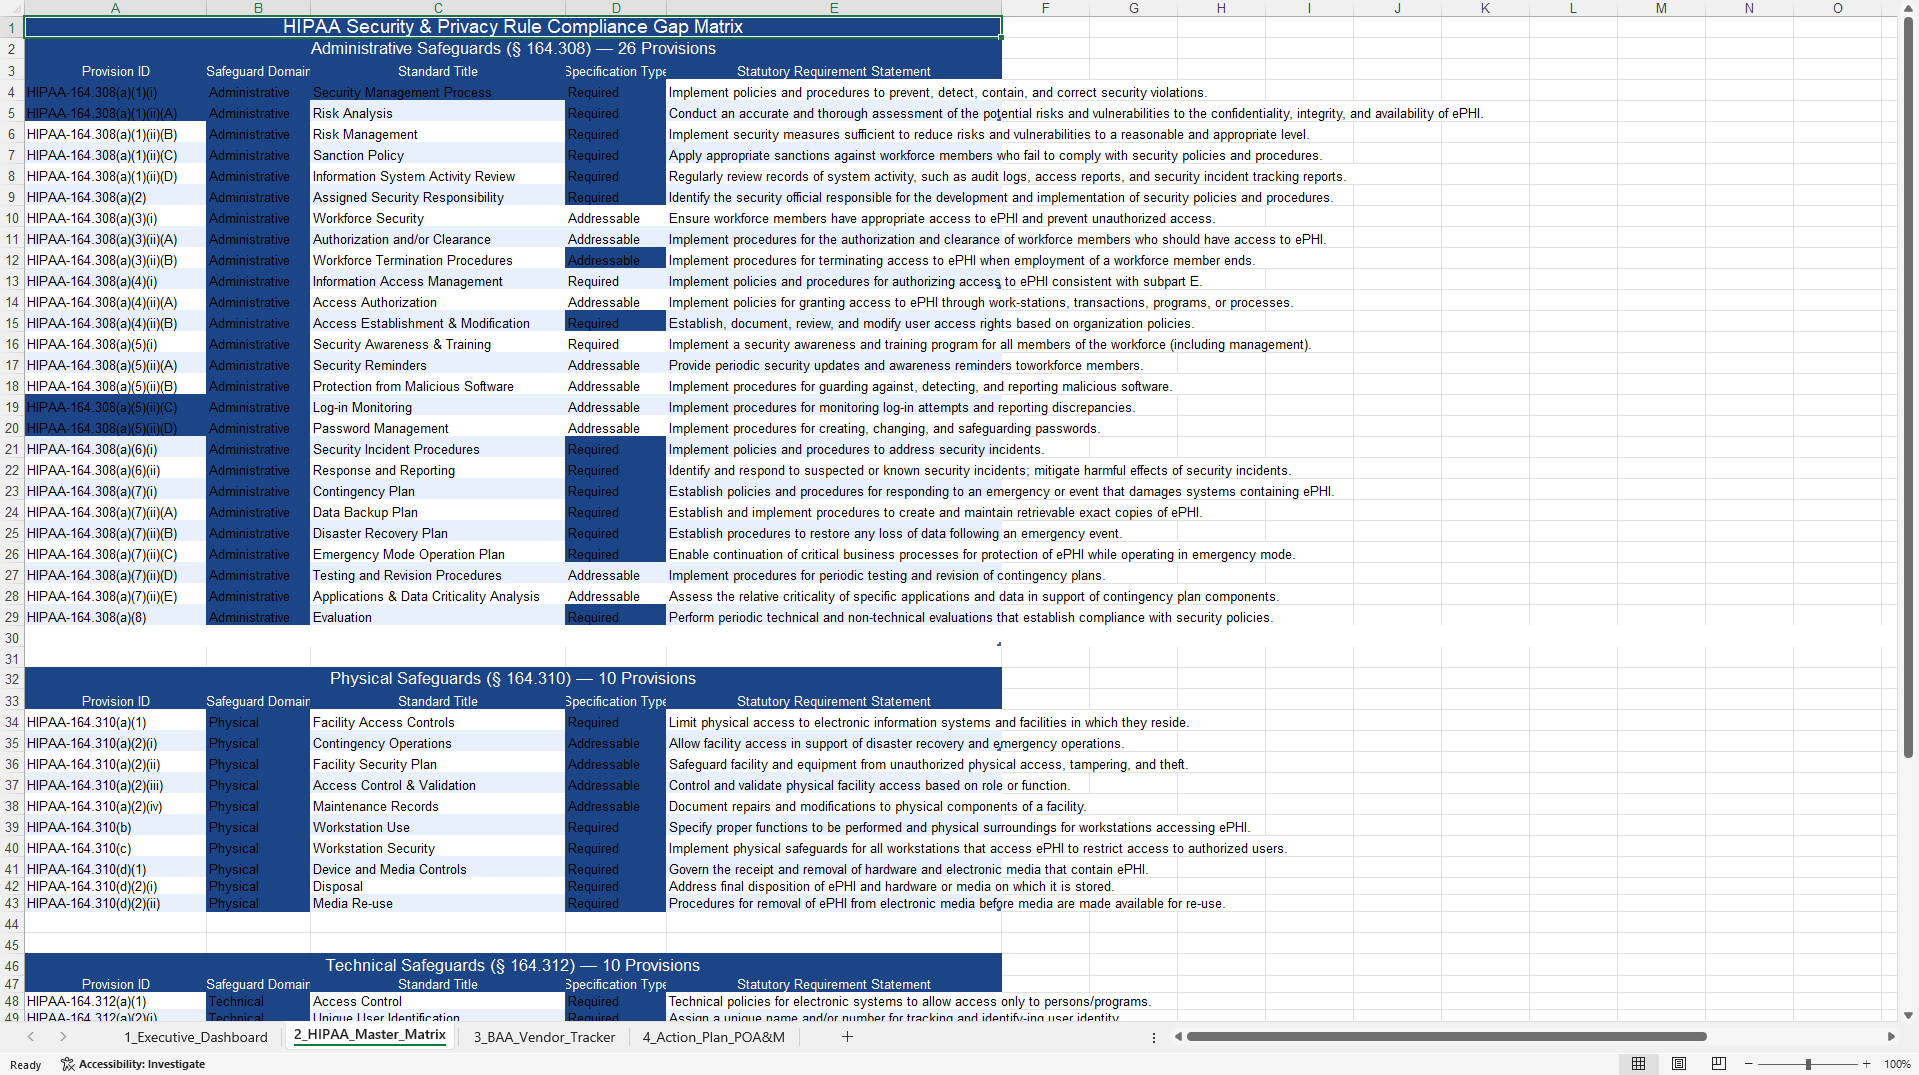The image size is (1919, 1075).
Task: Select column A header
Action: point(115,8)
